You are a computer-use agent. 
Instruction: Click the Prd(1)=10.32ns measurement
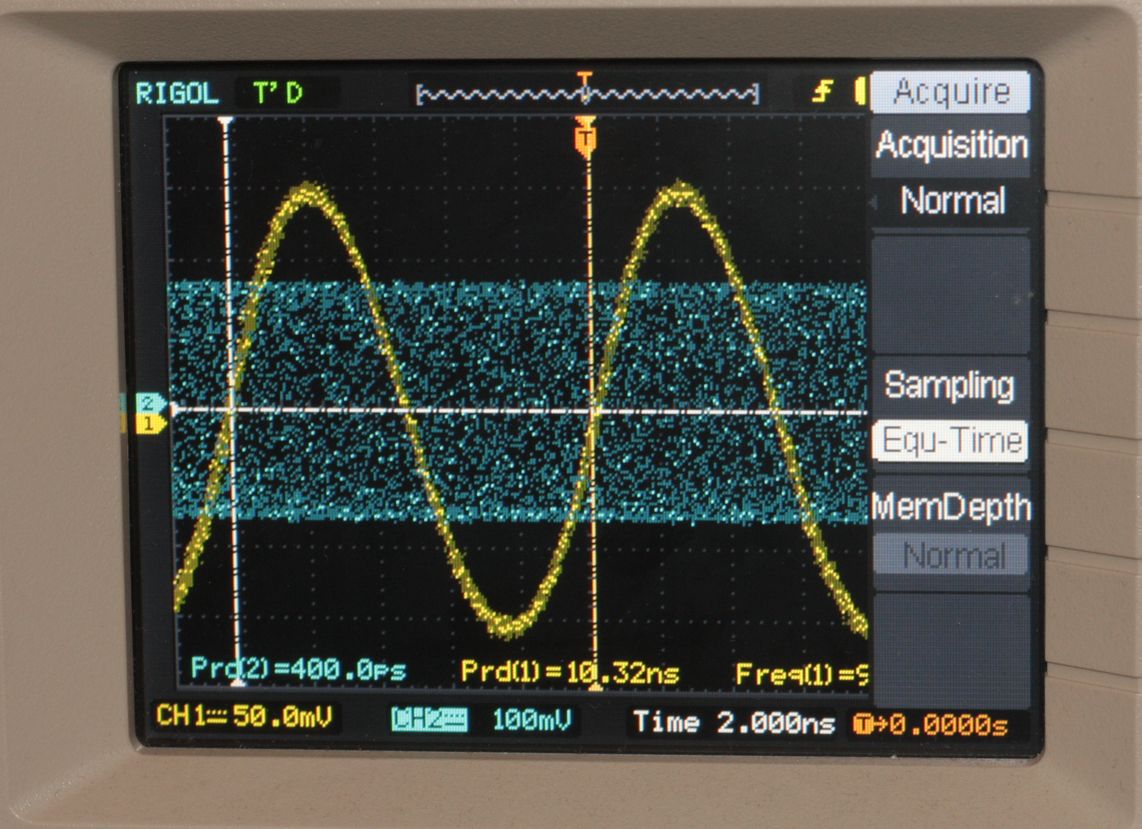570,672
